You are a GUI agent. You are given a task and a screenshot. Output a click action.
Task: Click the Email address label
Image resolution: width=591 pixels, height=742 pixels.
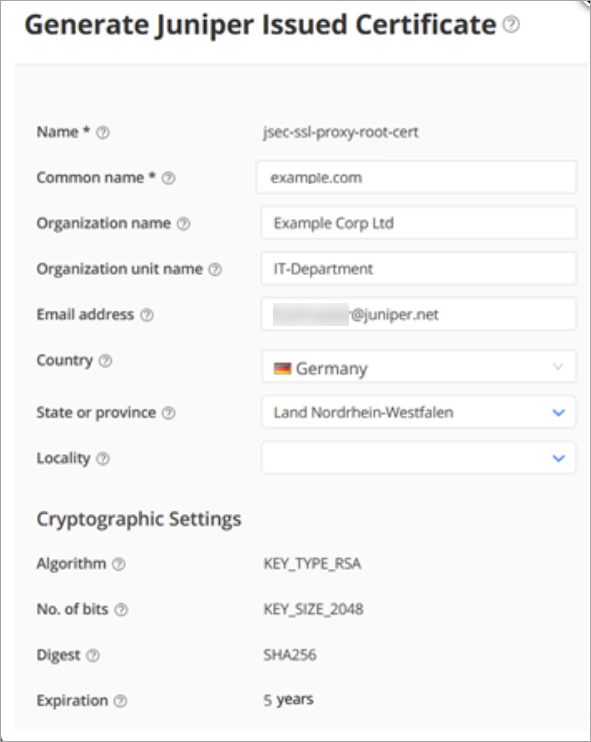coord(85,315)
